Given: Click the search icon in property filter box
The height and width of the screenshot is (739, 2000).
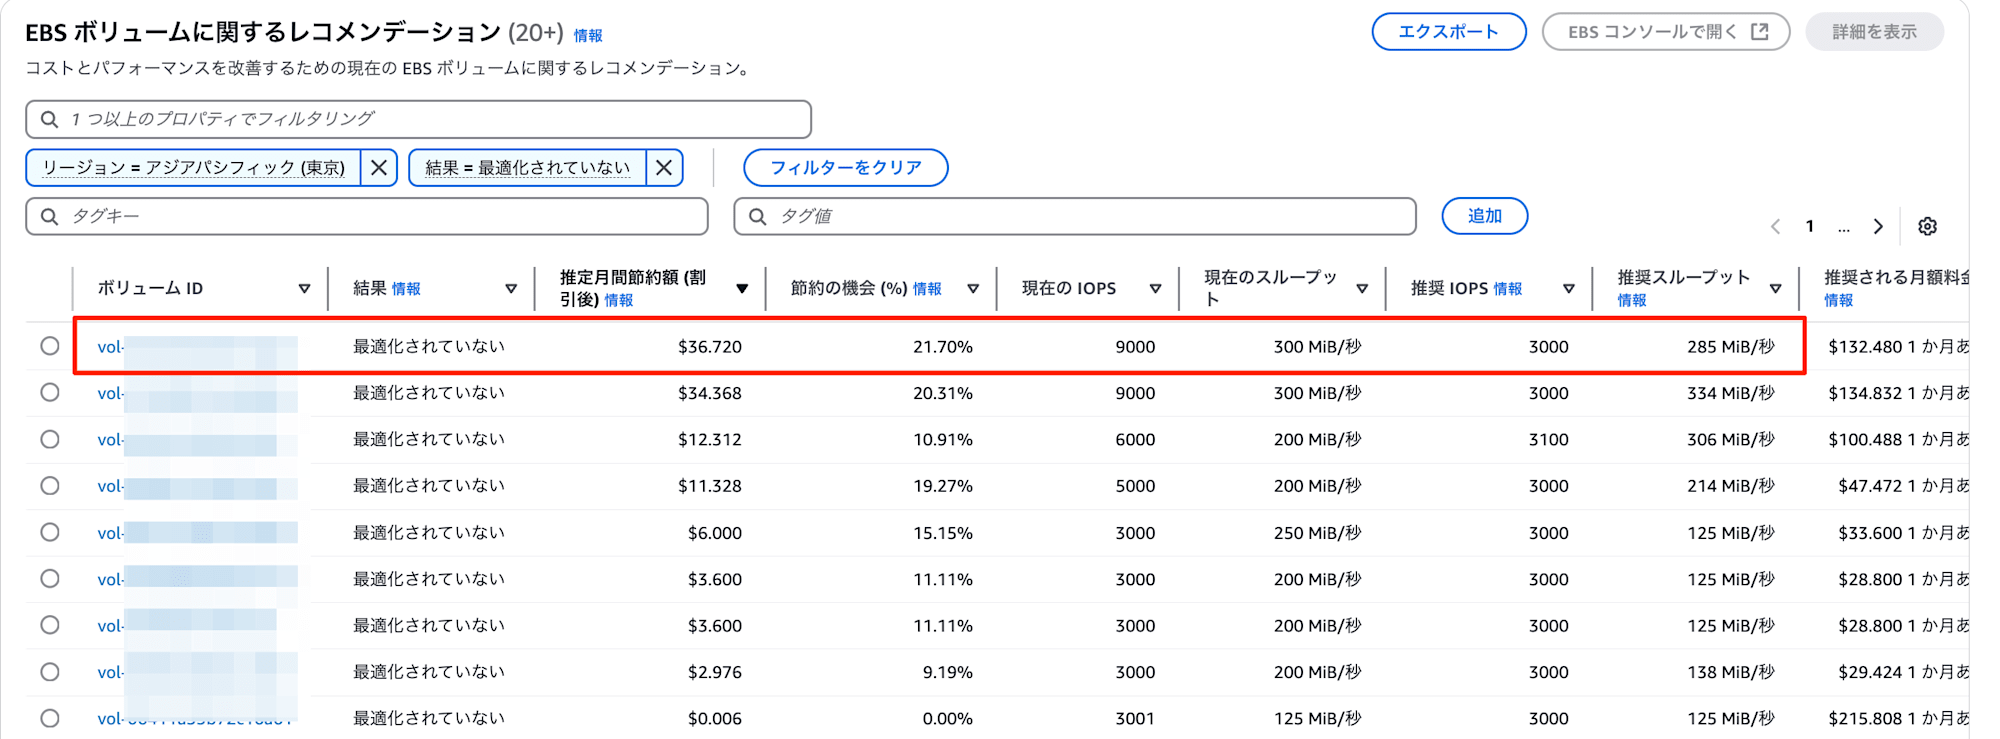Looking at the screenshot, I should [x=49, y=119].
